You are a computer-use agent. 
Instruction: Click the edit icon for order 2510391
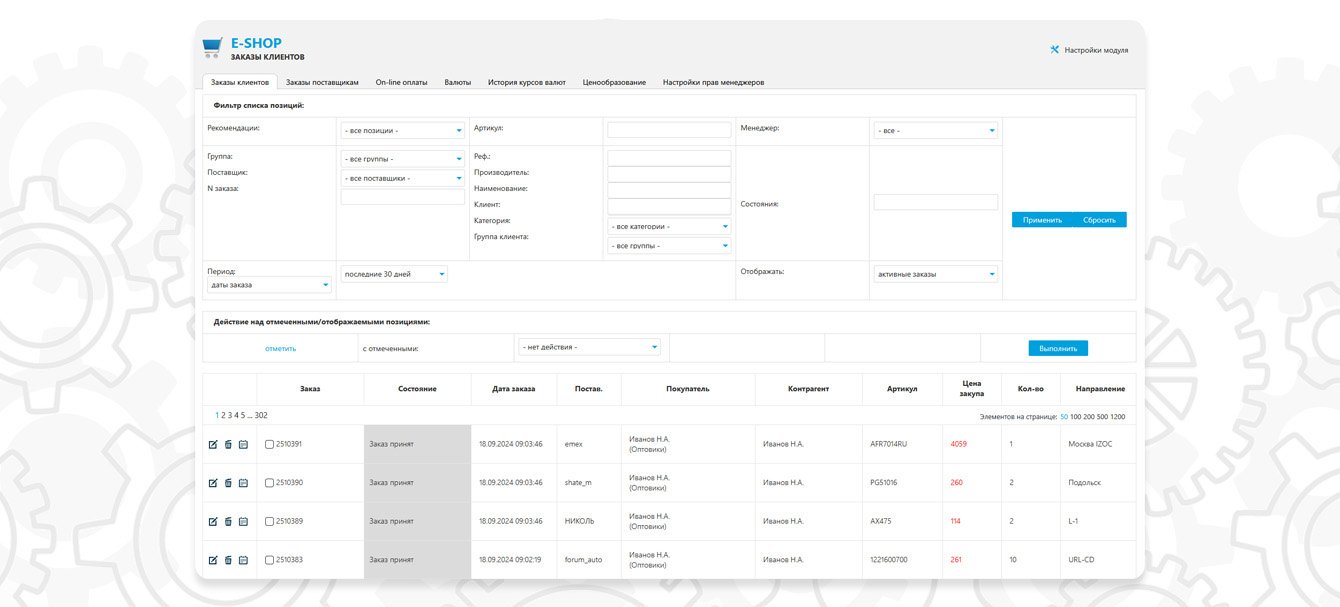(212, 444)
